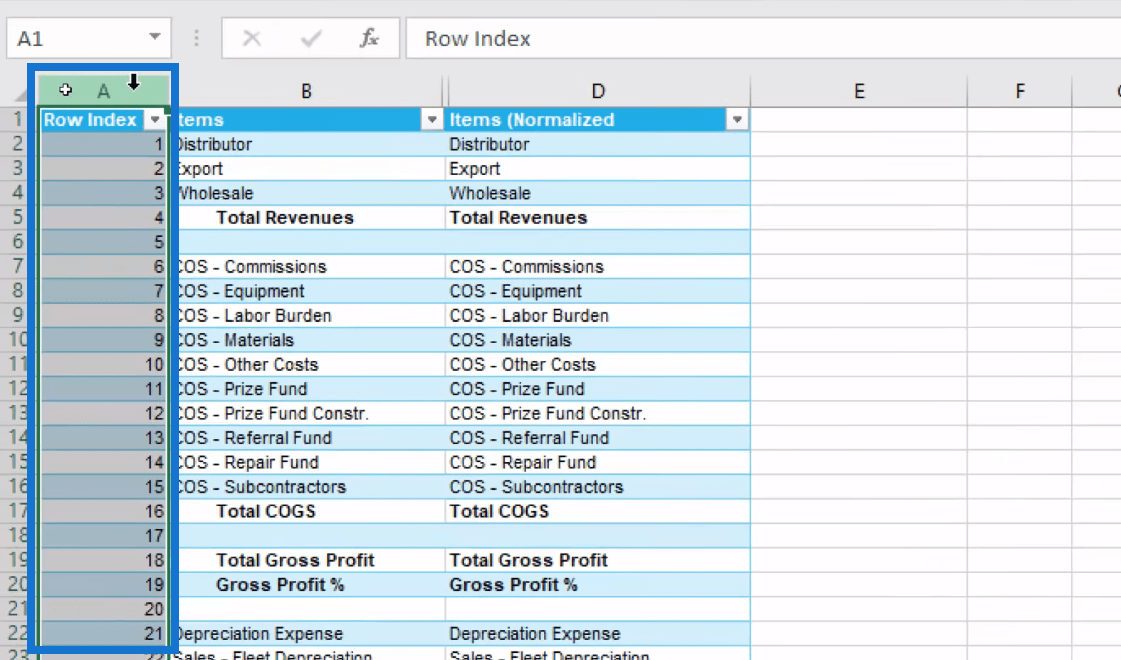Click COS - Prize Fund in column D
The height and width of the screenshot is (660, 1121).
point(598,389)
